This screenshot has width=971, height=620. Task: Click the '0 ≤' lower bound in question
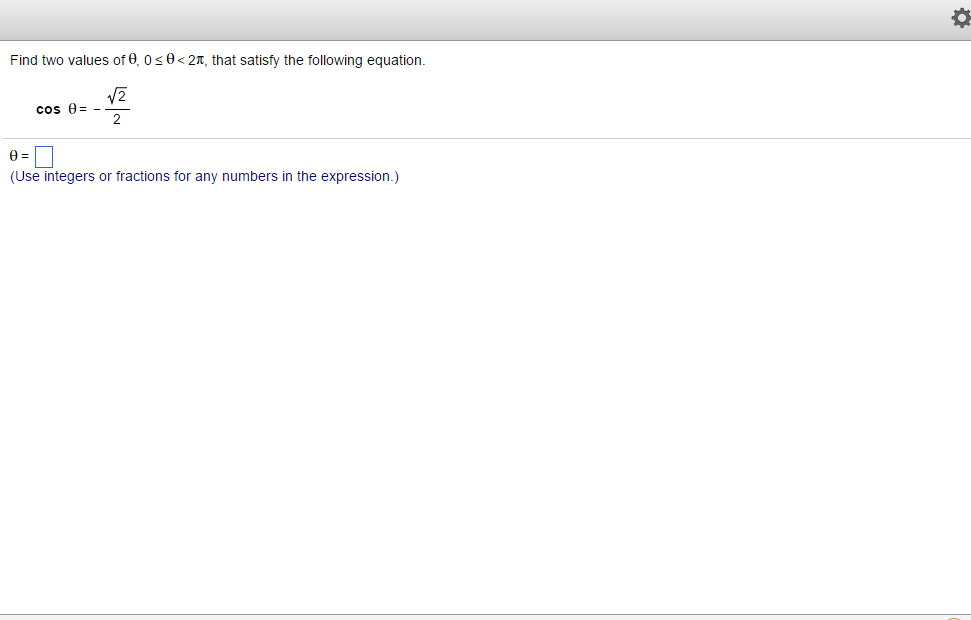[150, 61]
